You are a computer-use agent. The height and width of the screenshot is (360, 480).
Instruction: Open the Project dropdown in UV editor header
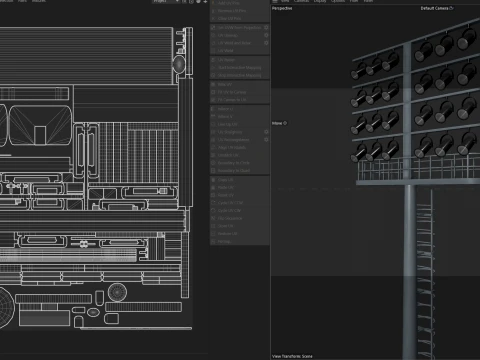(x=166, y=1)
